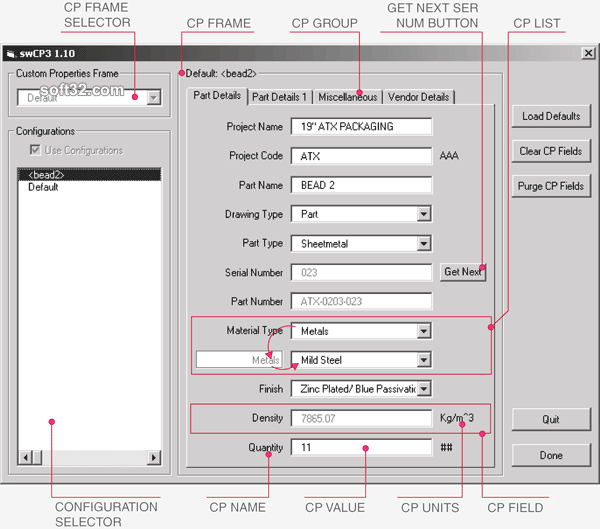
Task: Click the swCP3 title bar app icon
Action: [x=11, y=53]
